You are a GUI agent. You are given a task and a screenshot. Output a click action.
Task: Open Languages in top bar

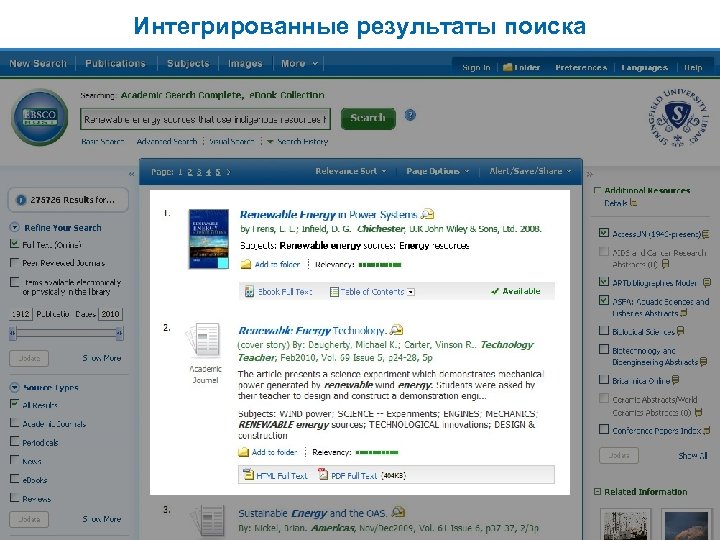pyautogui.click(x=644, y=68)
